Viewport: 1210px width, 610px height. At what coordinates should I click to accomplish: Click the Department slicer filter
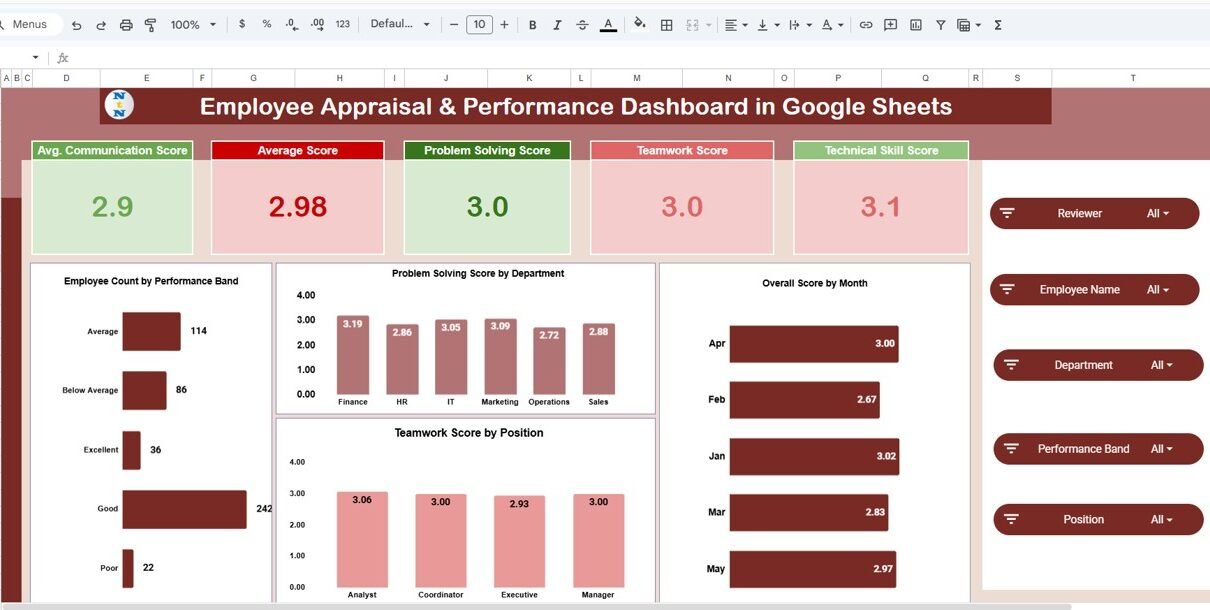(1098, 365)
